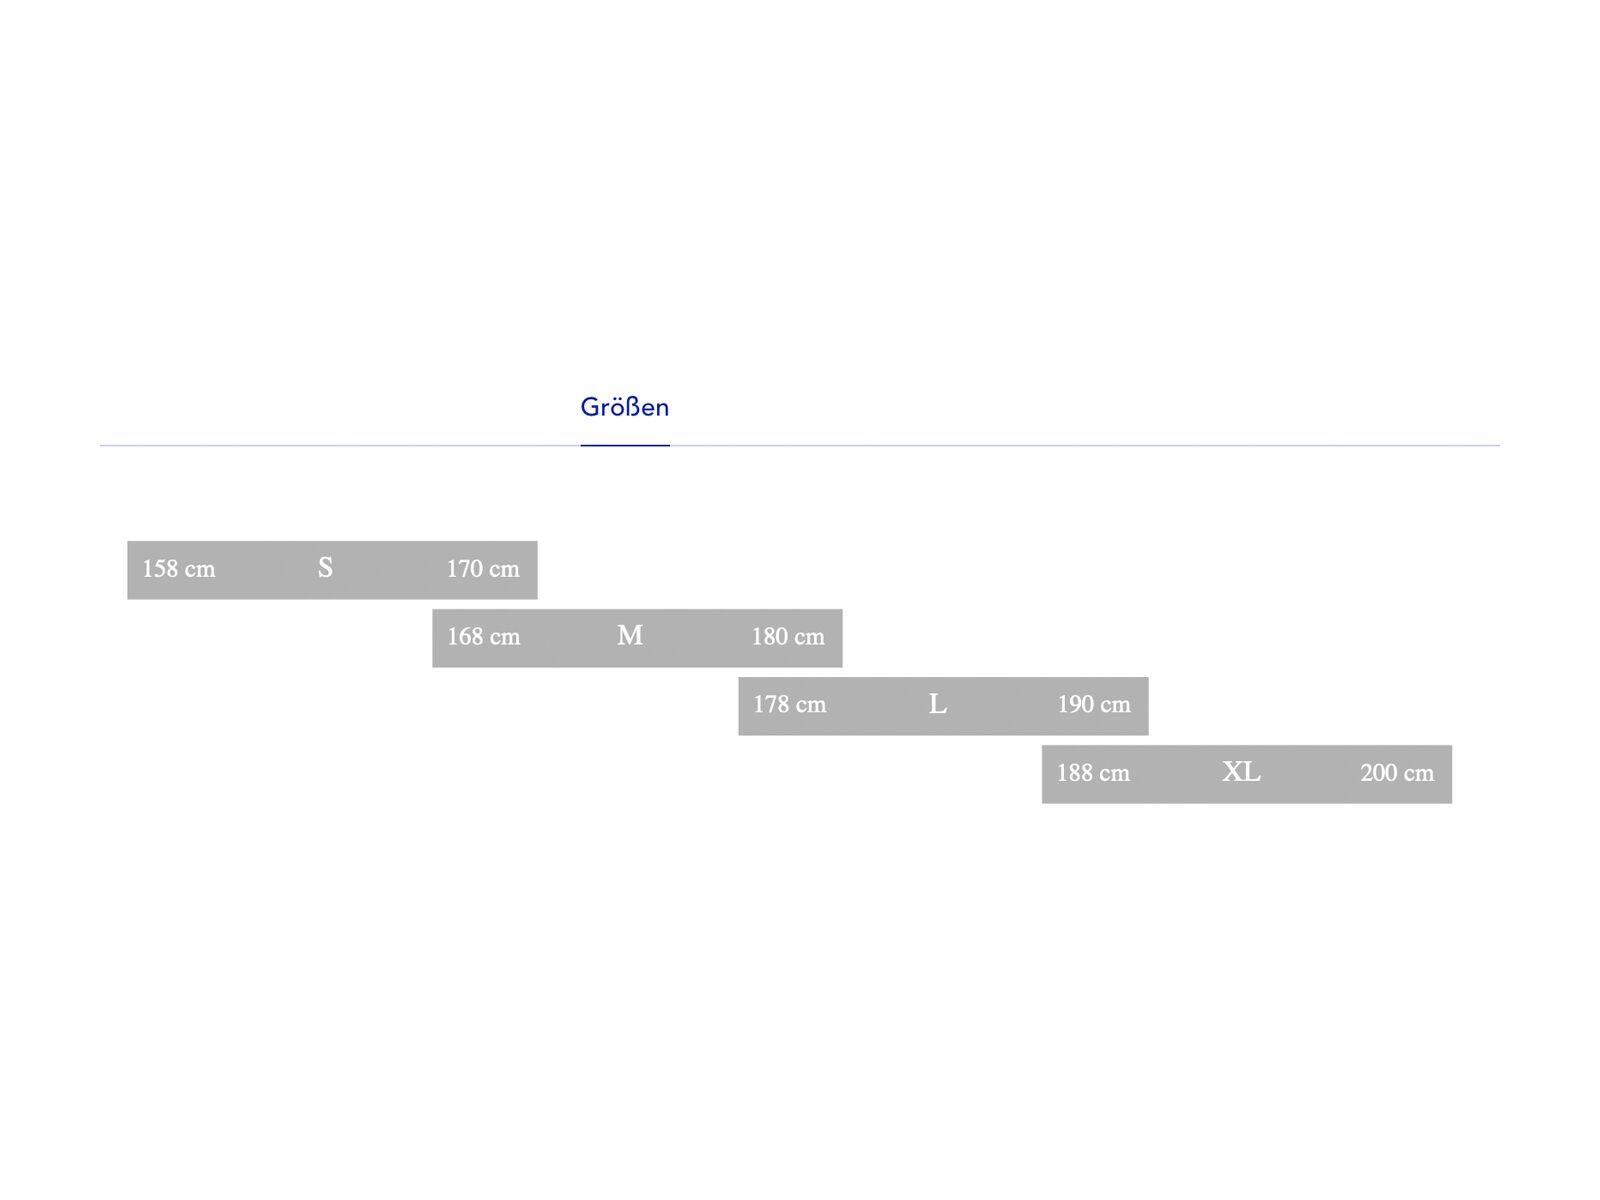Screen dimensions: 1600x1200
Task: Click the 180 cm maximum height label
Action: (x=788, y=637)
